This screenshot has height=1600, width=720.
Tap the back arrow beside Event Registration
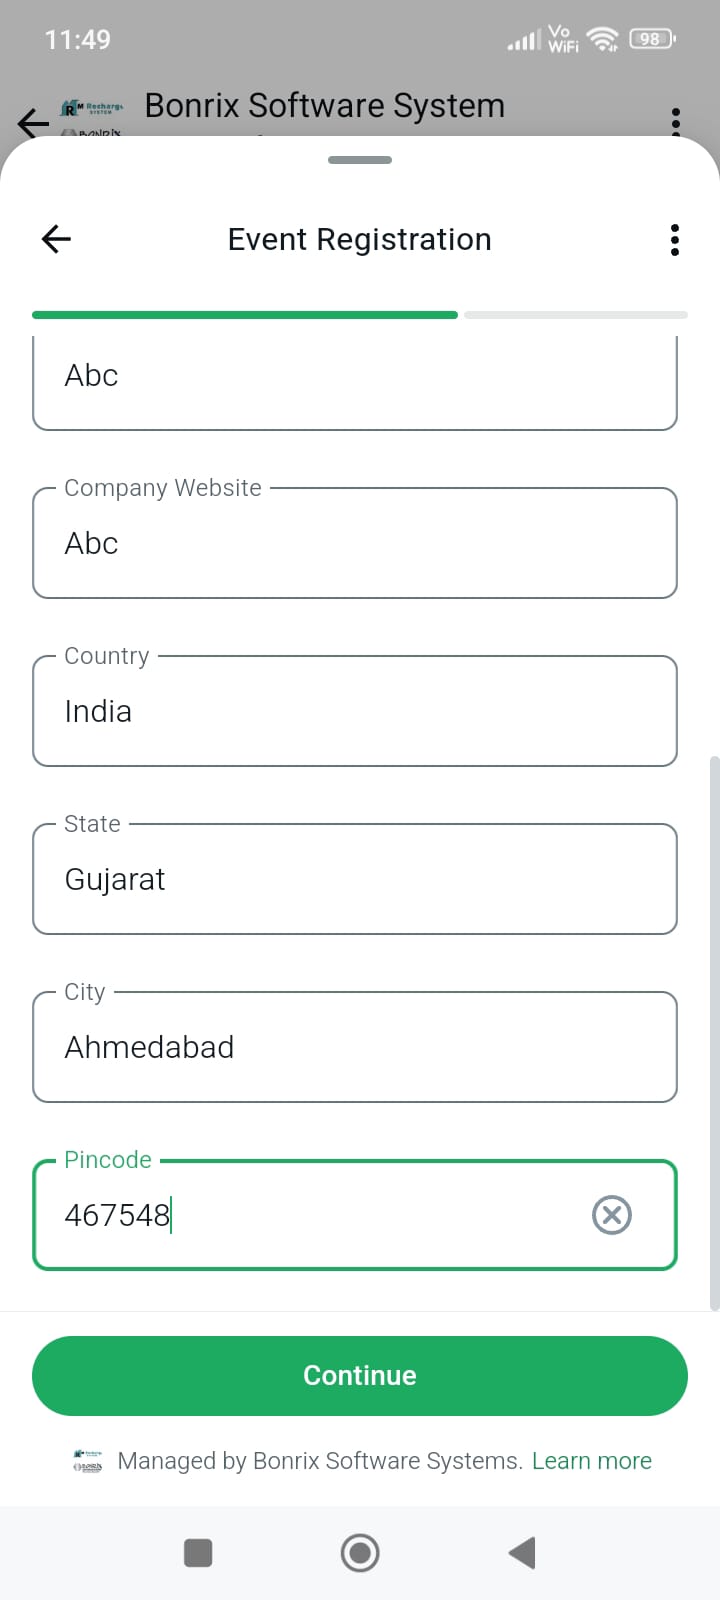pos(56,239)
